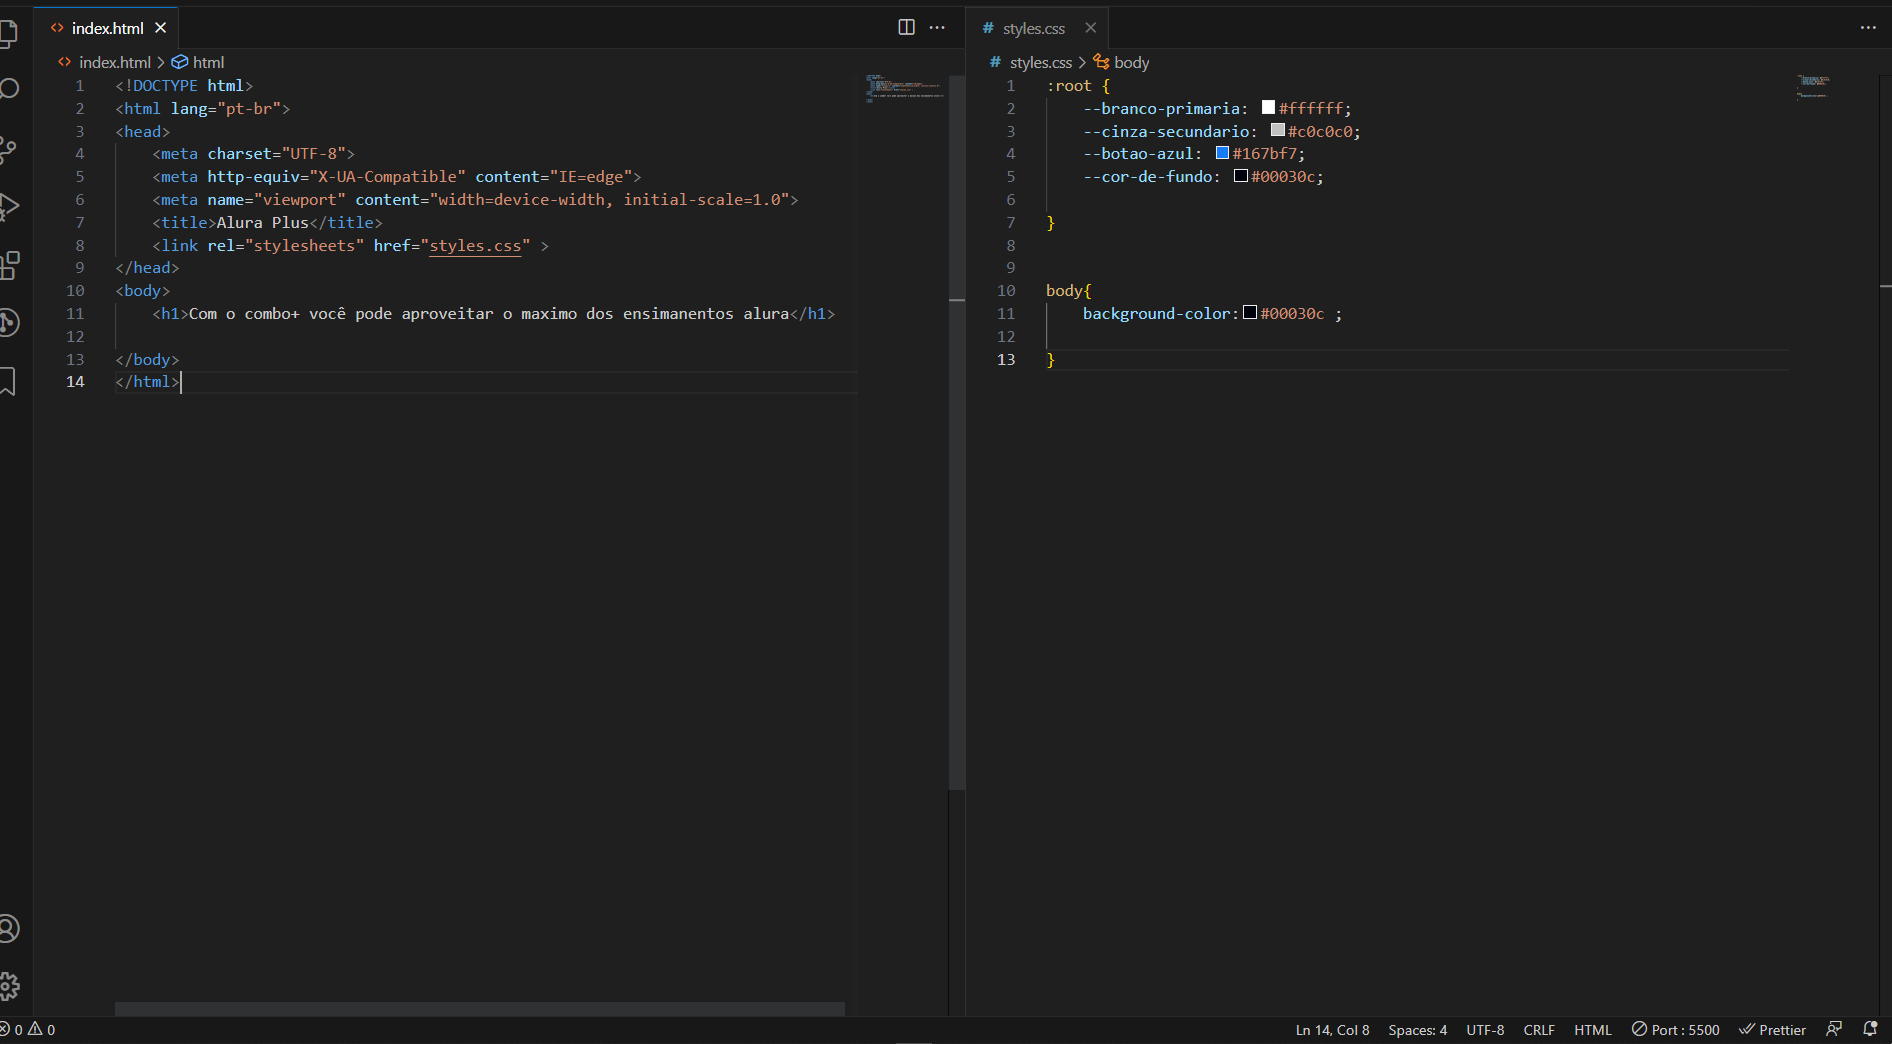
Task: Open the feedback person icon in status bar
Action: coord(1834,1029)
